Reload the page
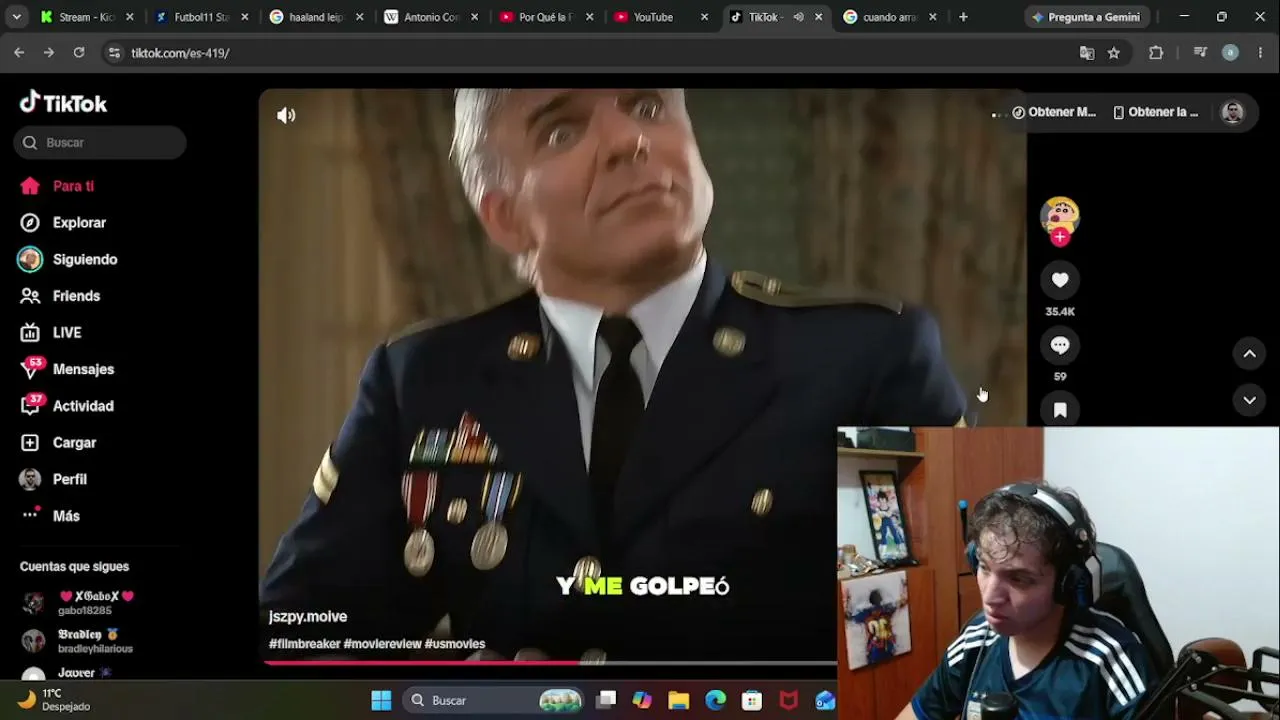This screenshot has width=1280, height=720. click(79, 53)
